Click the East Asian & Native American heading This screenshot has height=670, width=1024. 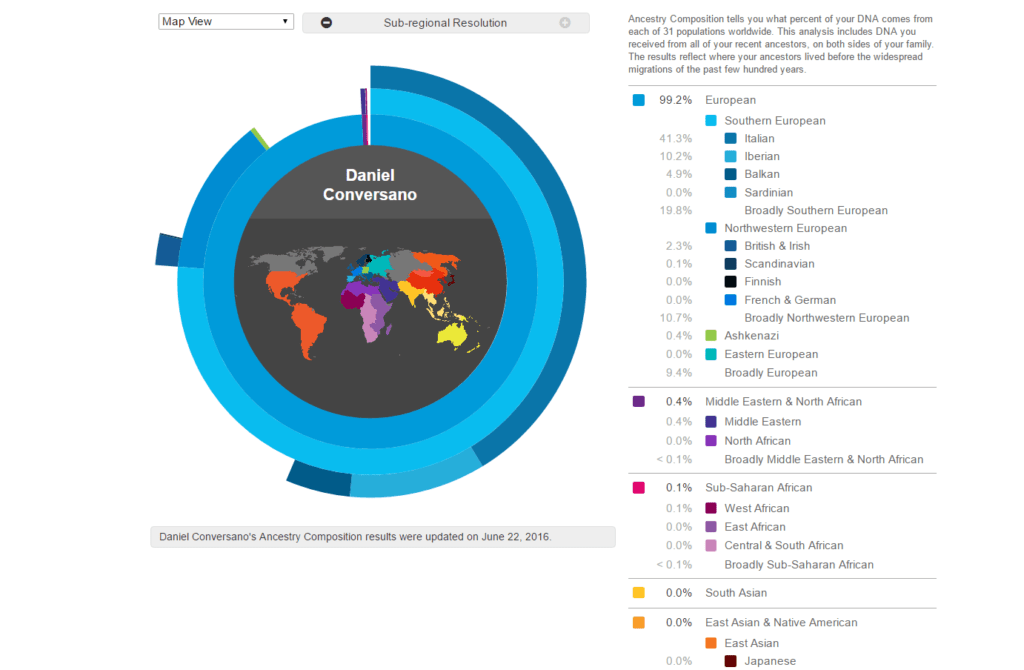pos(781,622)
